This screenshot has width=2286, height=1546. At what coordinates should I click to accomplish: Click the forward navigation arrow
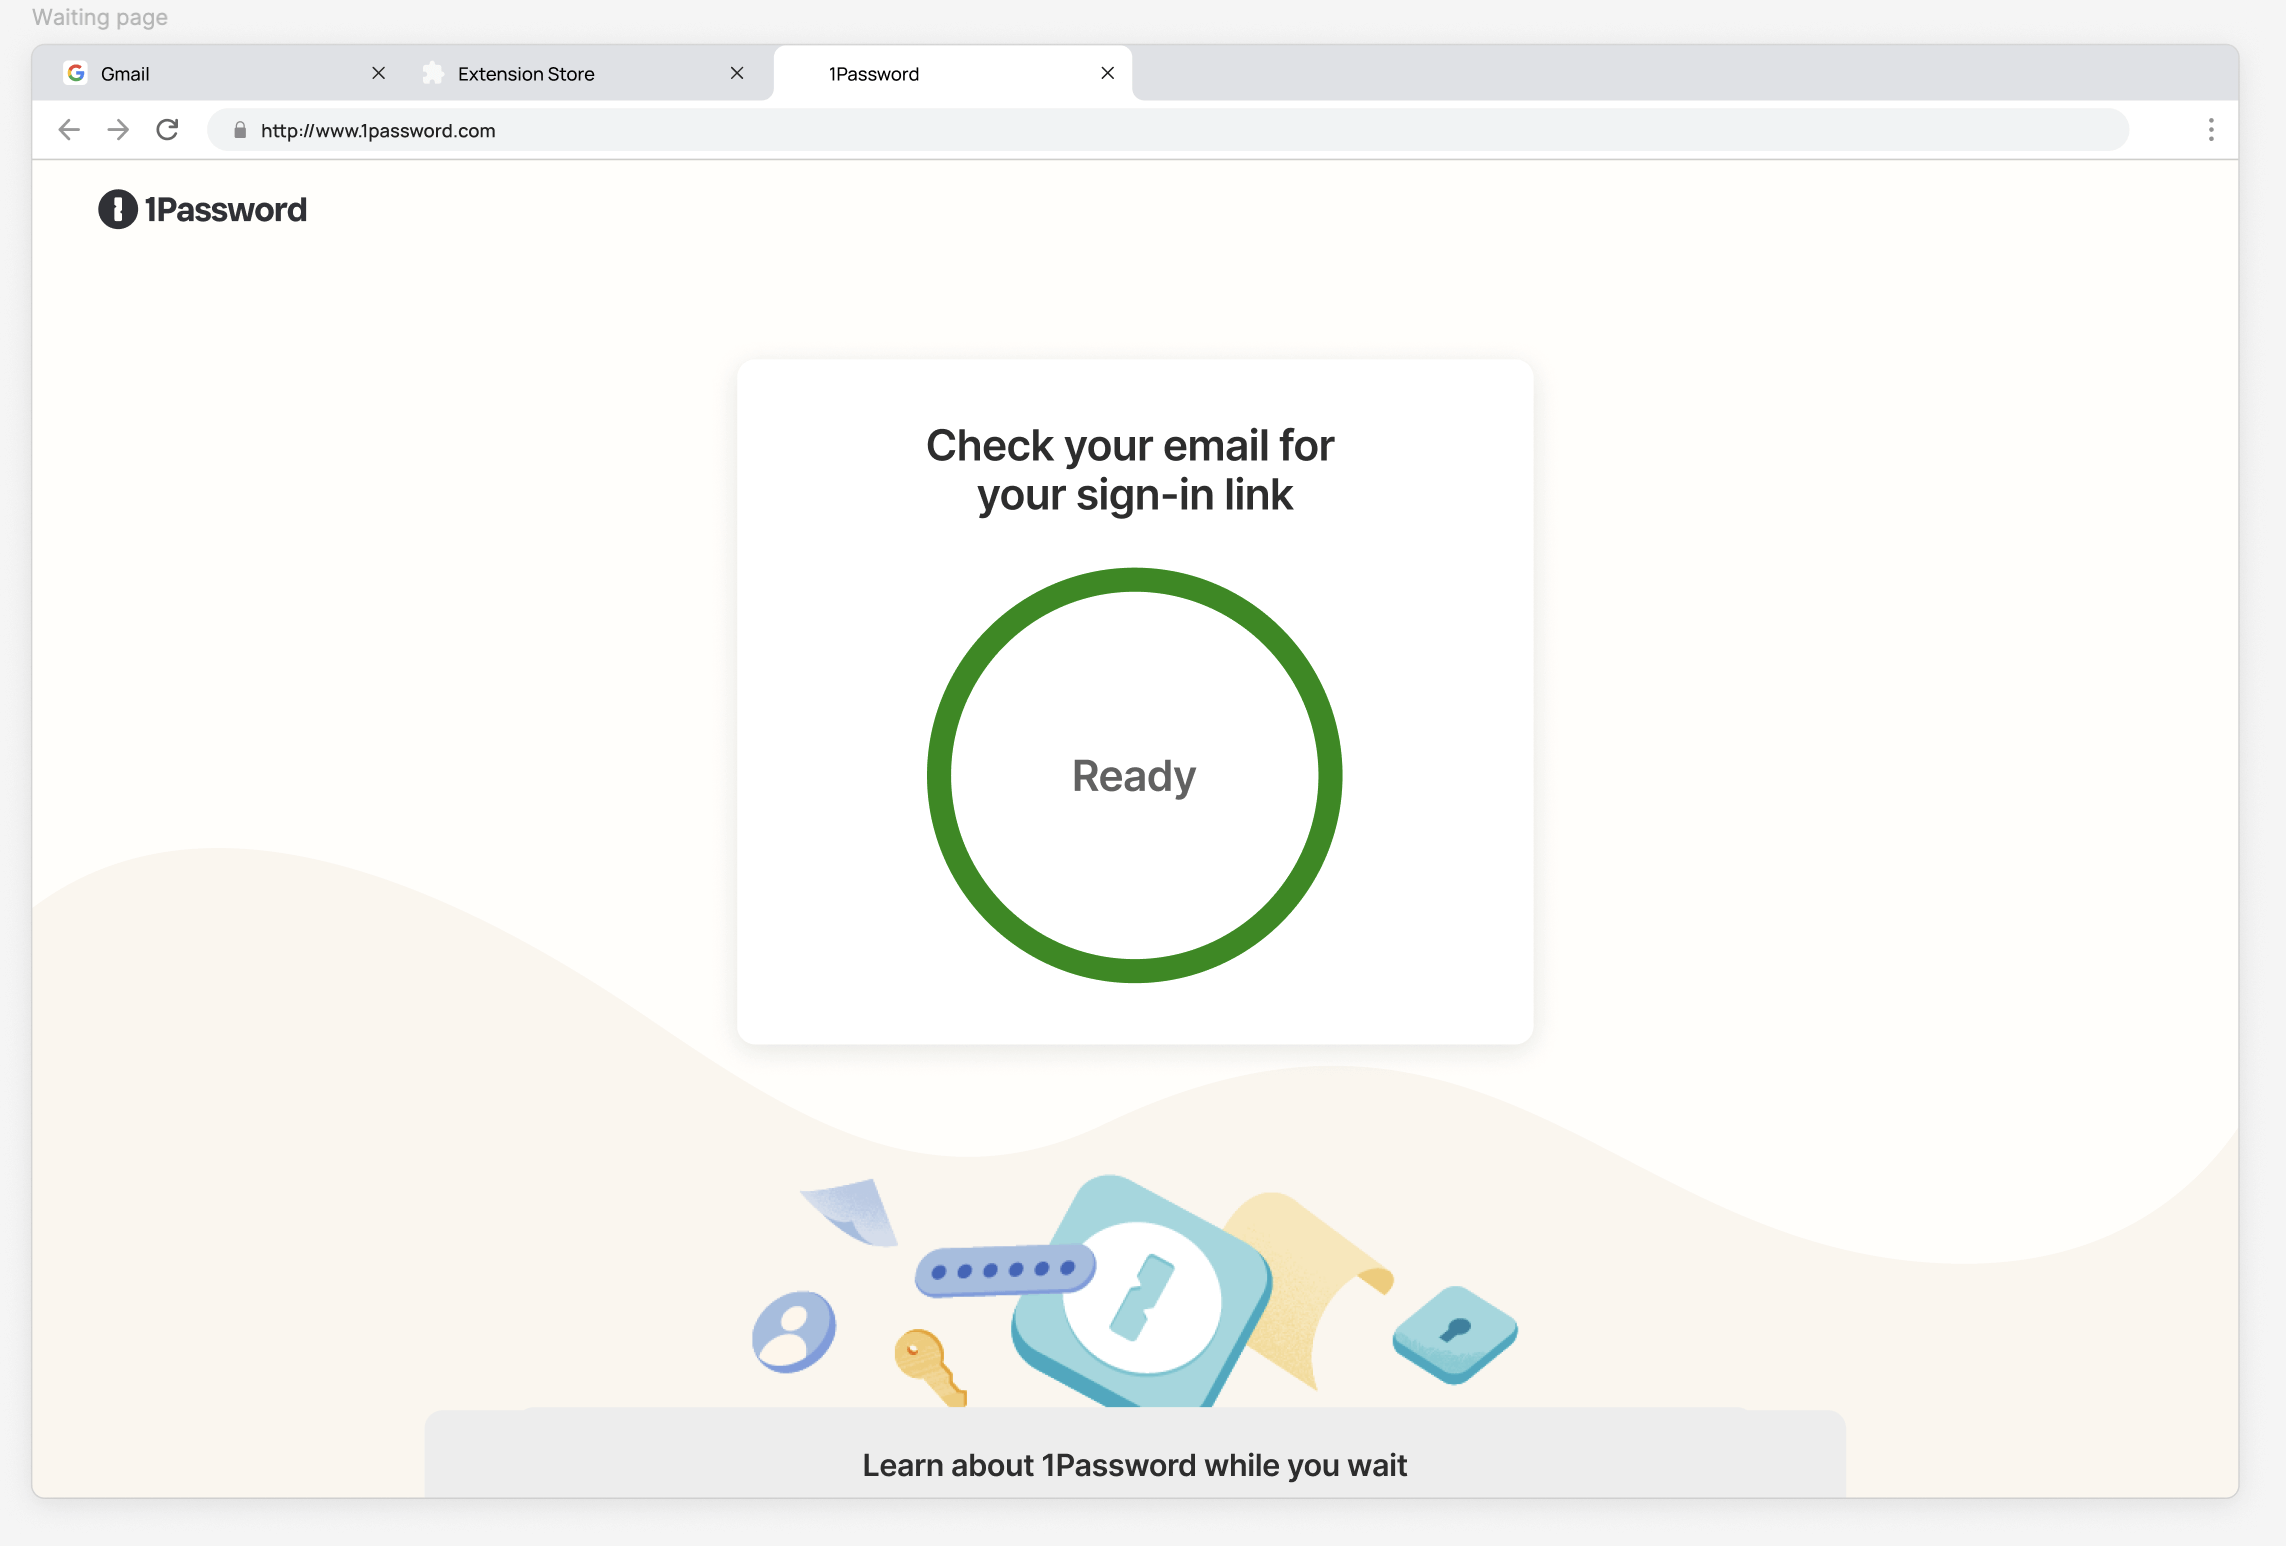click(x=117, y=130)
